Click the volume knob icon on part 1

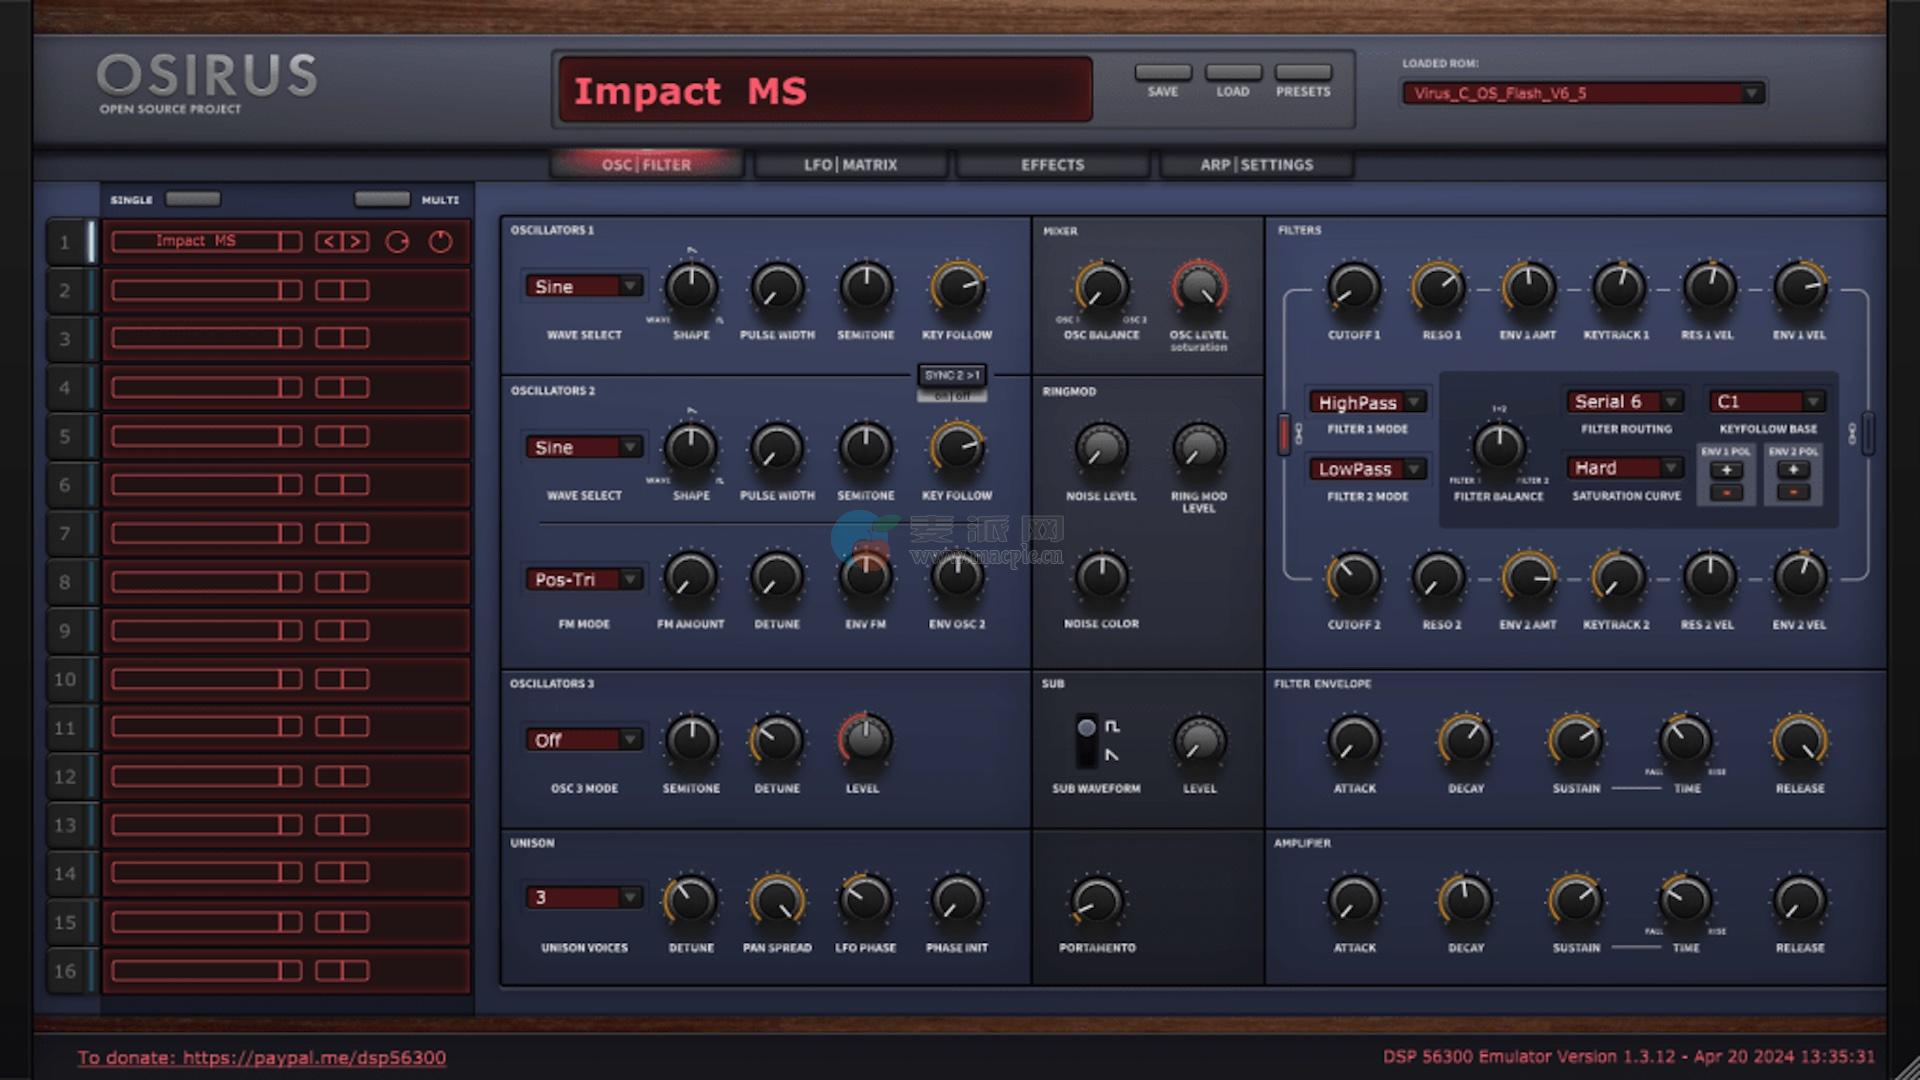click(x=397, y=242)
